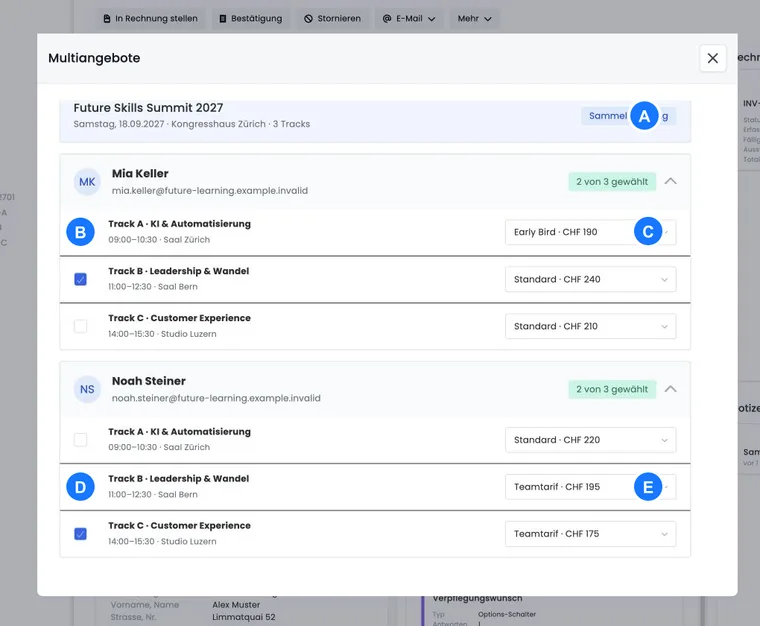Click the Noah Steiner name
760x626 pixels.
(x=149, y=381)
